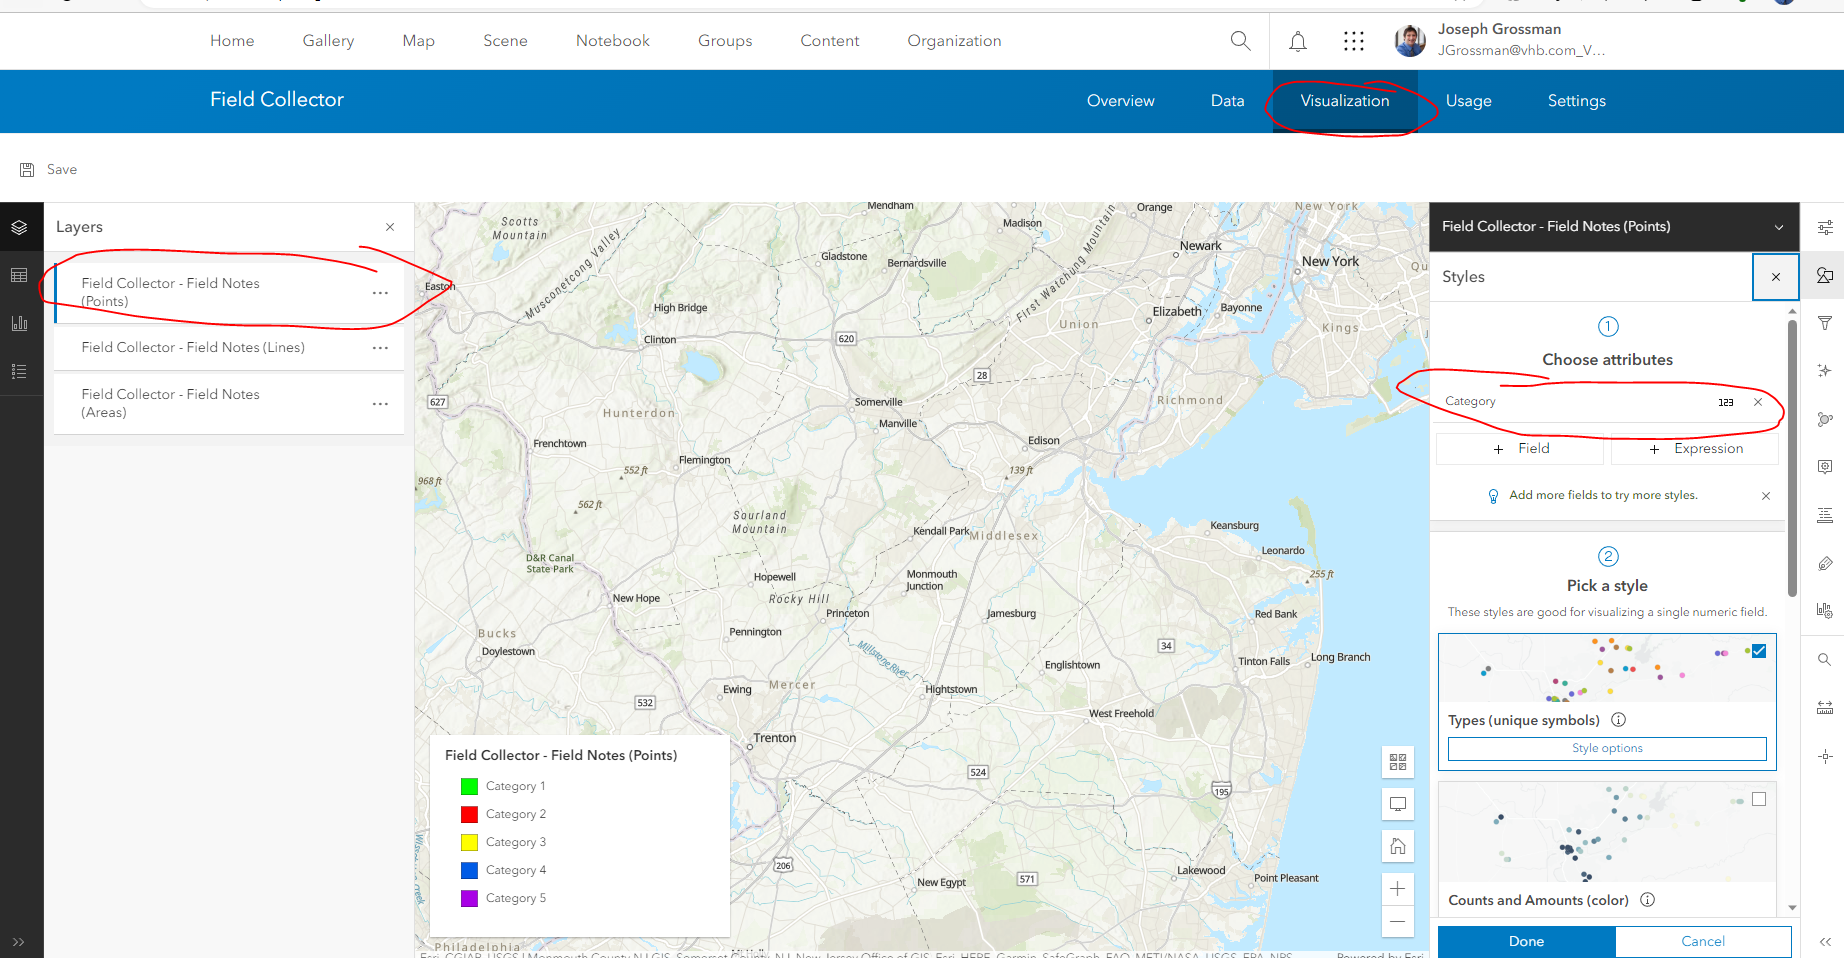Enable the Counts and Amounts (color) style
Screen dimensions: 1844x958
pos(1758,798)
